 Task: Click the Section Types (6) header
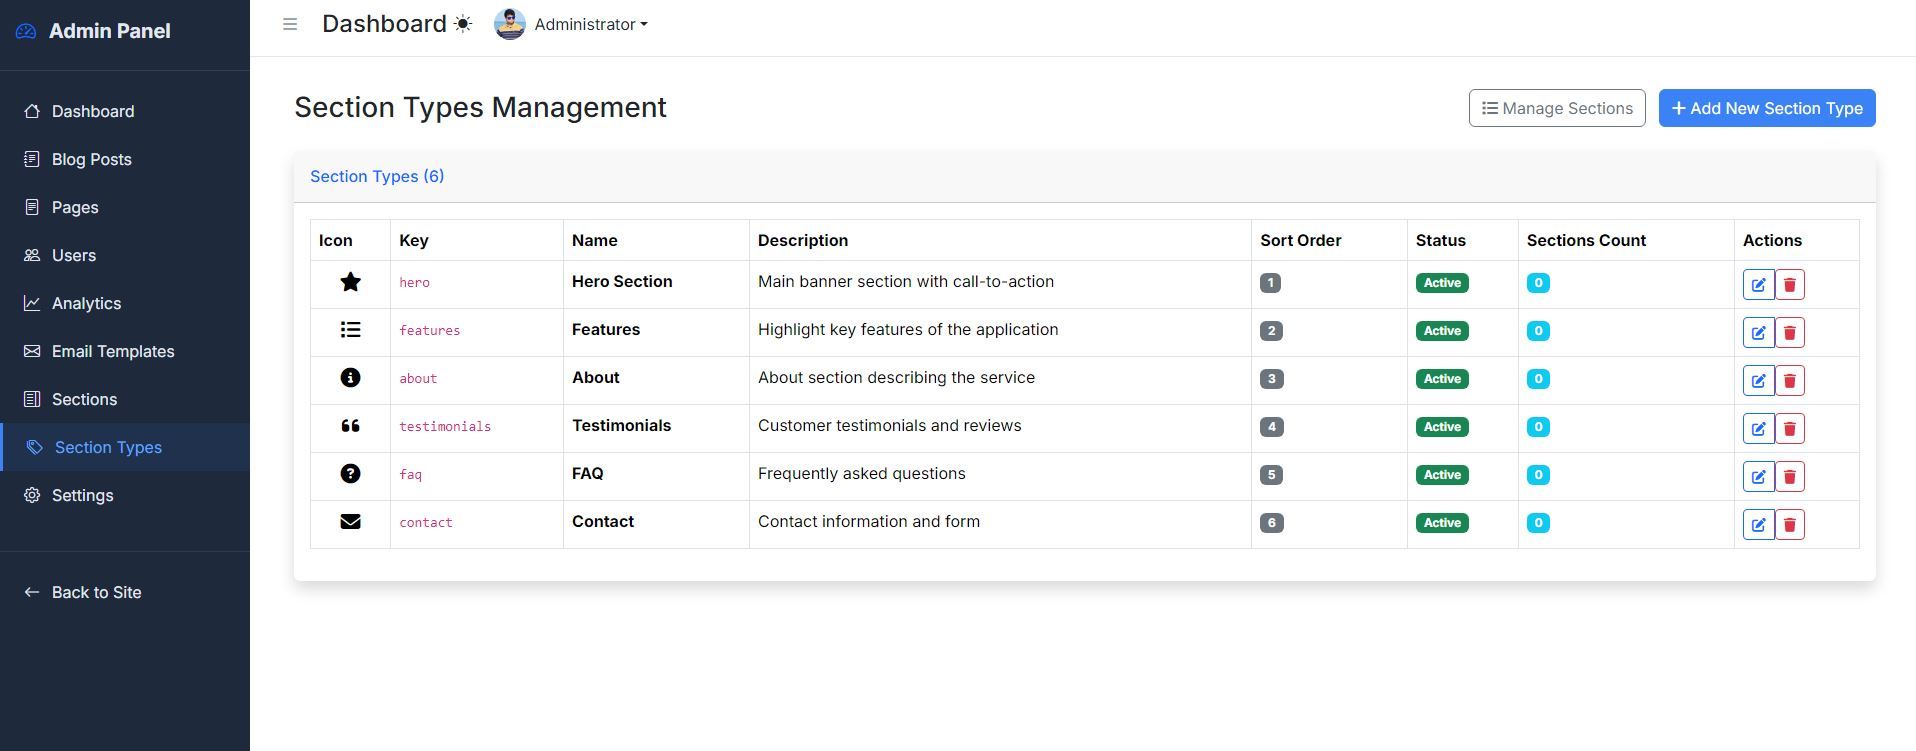(x=377, y=176)
